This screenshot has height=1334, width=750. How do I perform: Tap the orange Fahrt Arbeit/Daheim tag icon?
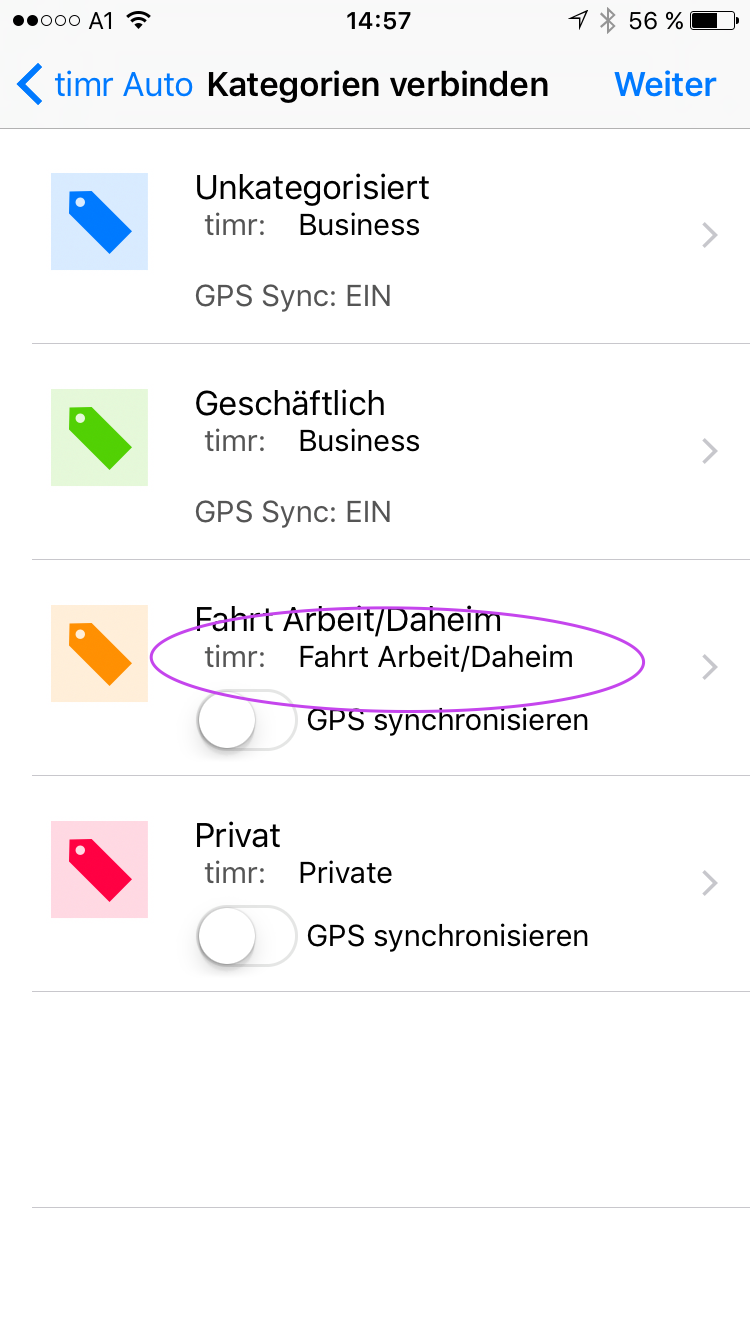[99, 653]
